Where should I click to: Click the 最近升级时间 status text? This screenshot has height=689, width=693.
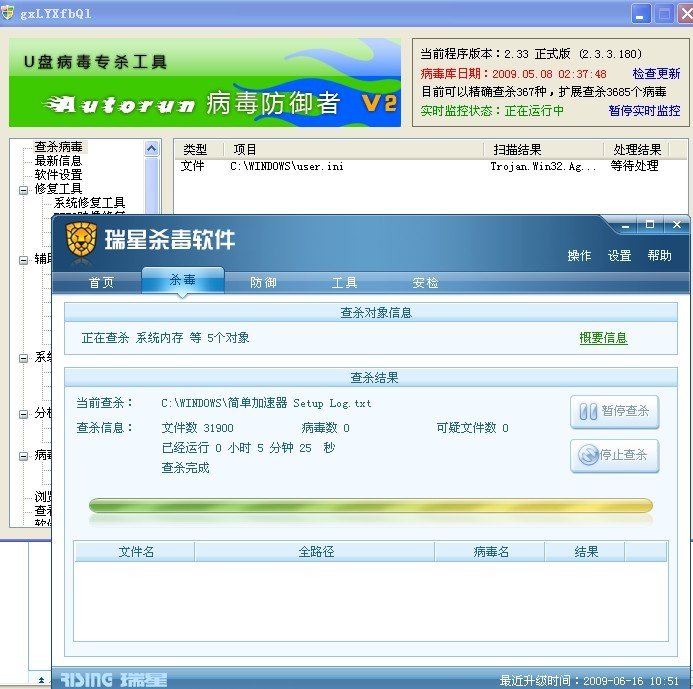(x=589, y=681)
